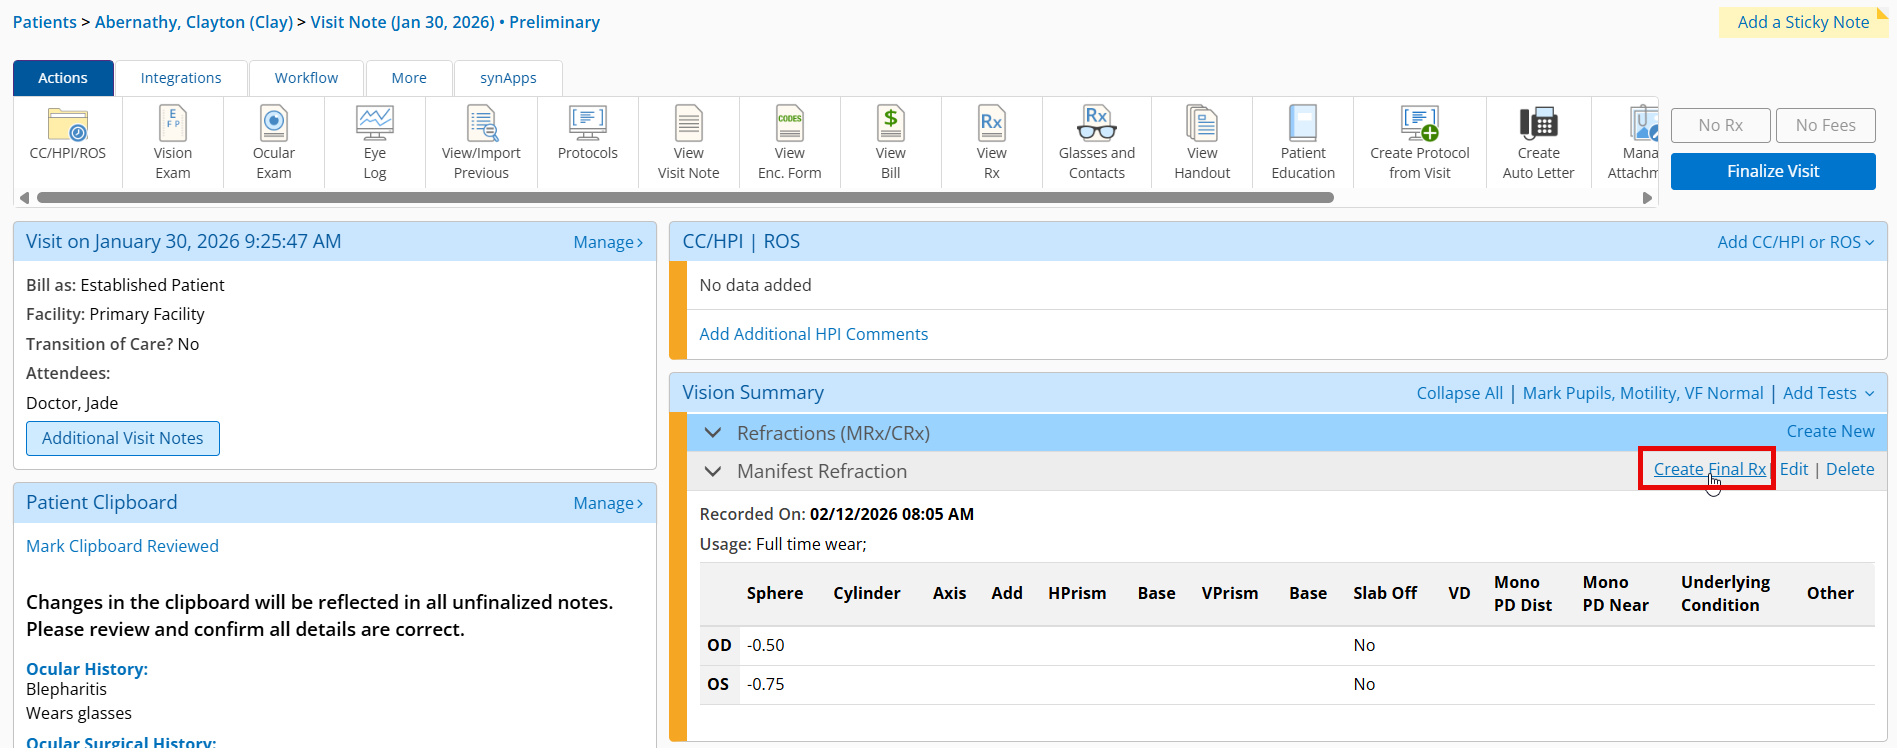Screen dimensions: 1897x748
Task: Click the Additional Visit Notes button
Action: tap(123, 438)
